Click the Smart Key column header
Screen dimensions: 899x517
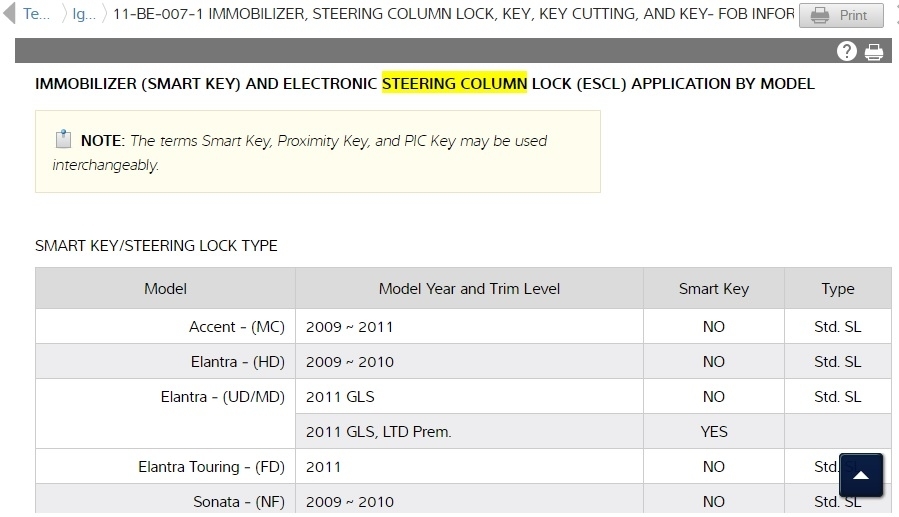click(713, 289)
